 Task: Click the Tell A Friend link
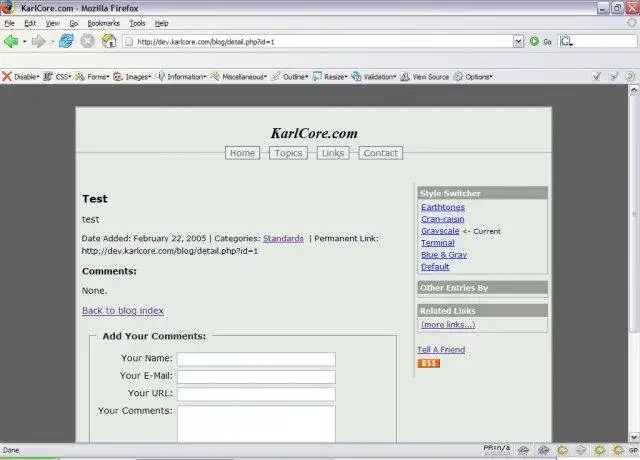pos(441,350)
